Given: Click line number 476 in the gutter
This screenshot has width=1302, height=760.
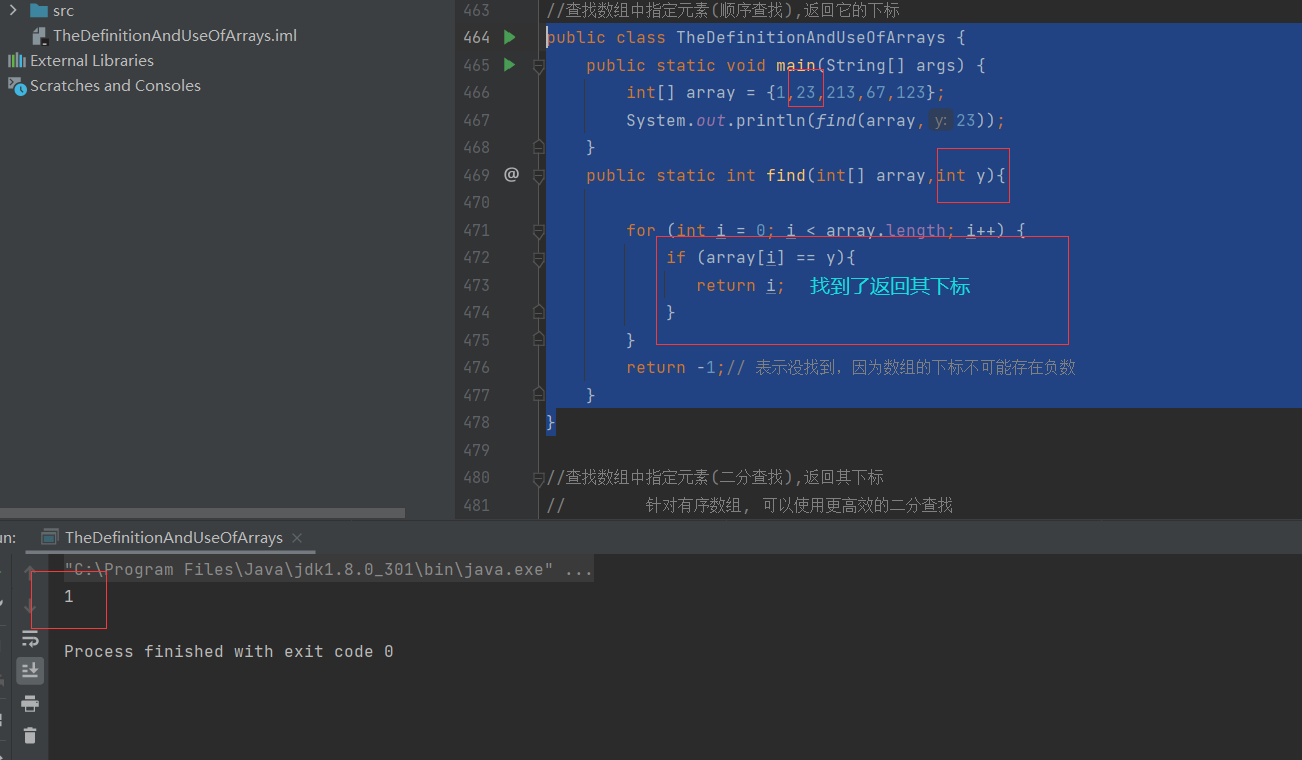Looking at the screenshot, I should pos(477,367).
